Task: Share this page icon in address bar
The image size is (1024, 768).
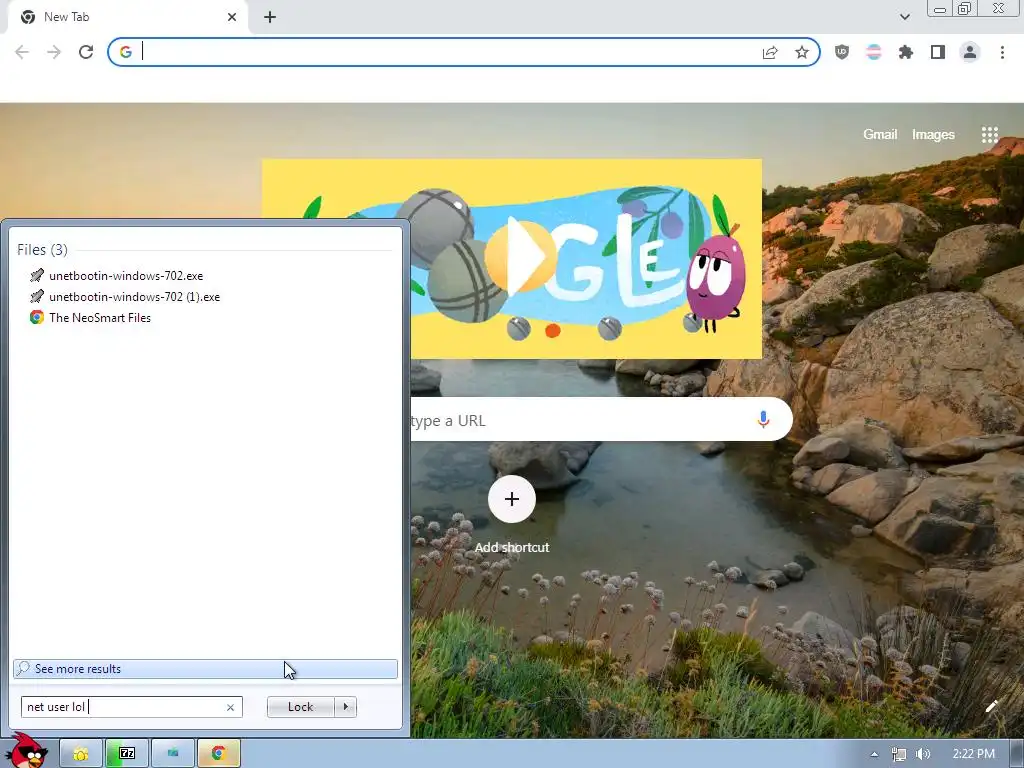Action: click(770, 52)
